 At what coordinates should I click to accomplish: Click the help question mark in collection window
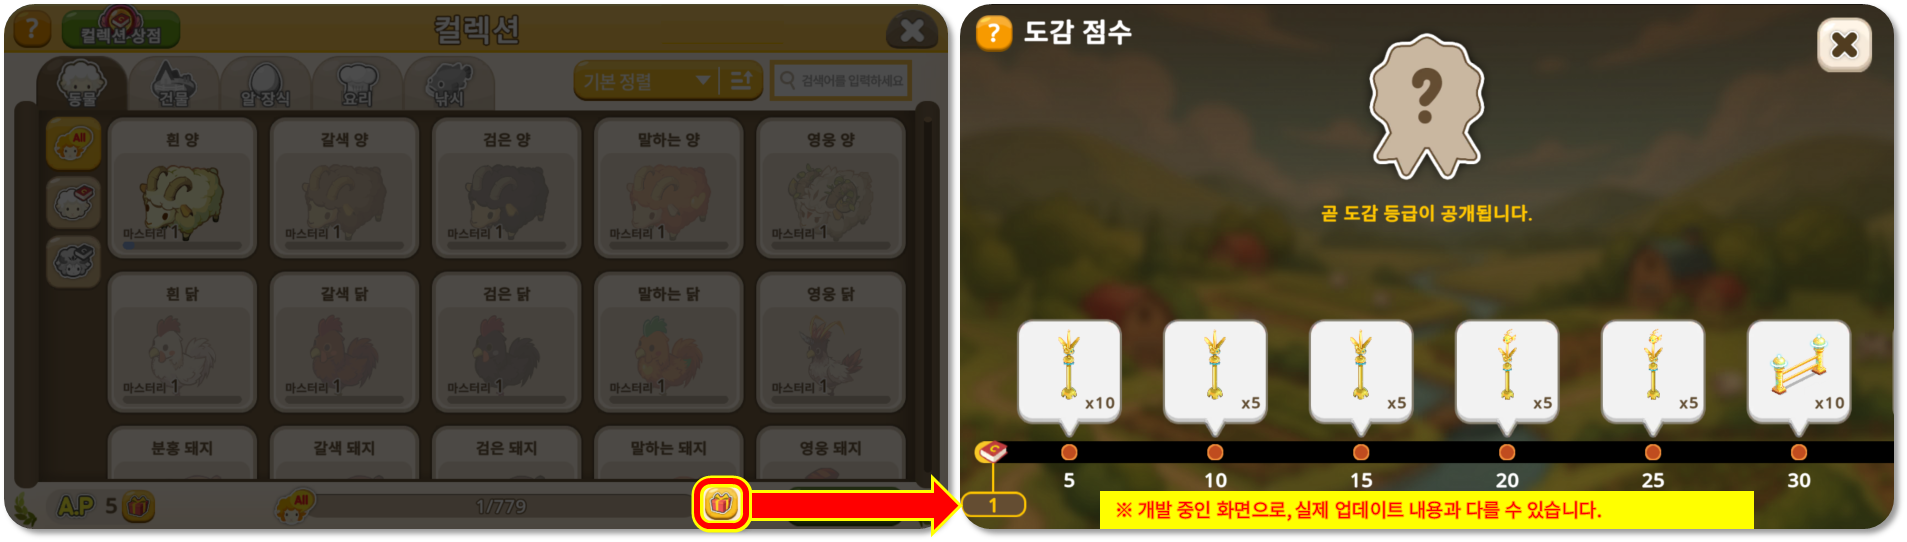[x=31, y=28]
